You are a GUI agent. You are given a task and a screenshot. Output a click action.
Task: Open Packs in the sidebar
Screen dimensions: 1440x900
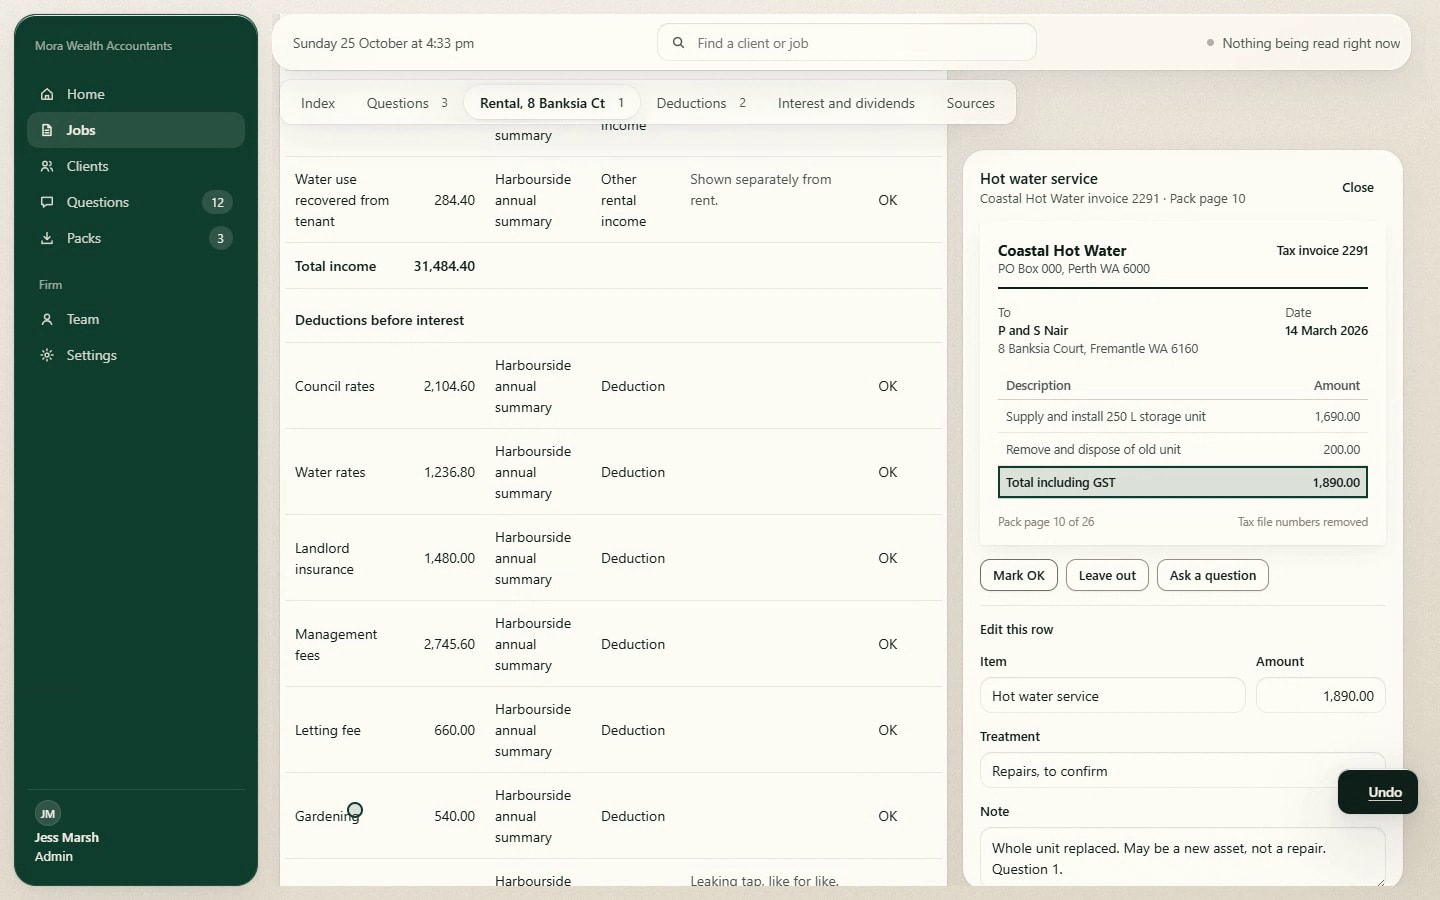pos(136,238)
